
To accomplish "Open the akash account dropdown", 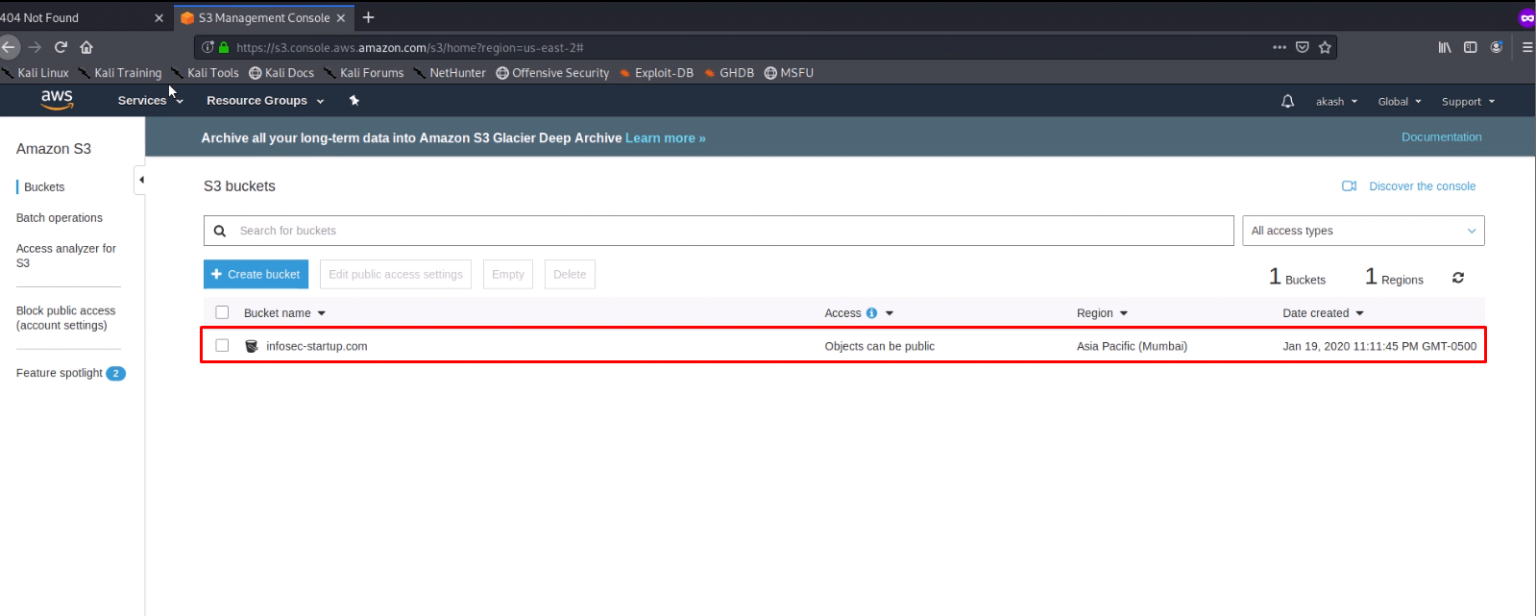I will point(1337,100).
